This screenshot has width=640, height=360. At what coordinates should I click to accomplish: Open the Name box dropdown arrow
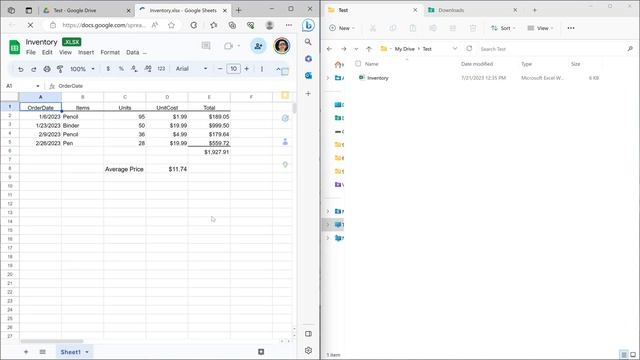point(38,86)
